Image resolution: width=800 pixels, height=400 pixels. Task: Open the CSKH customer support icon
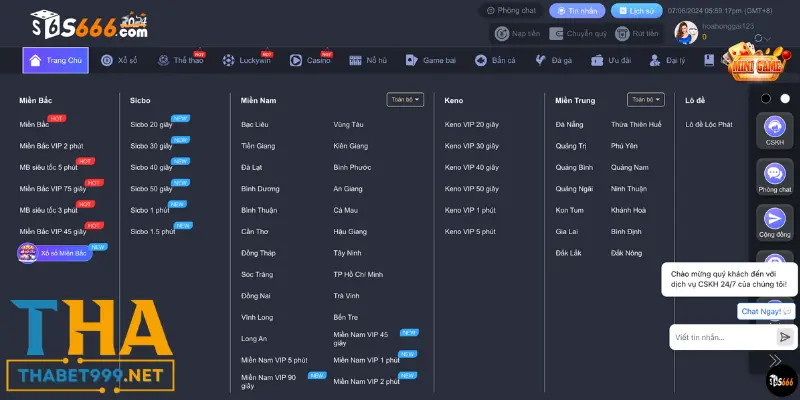click(x=773, y=128)
